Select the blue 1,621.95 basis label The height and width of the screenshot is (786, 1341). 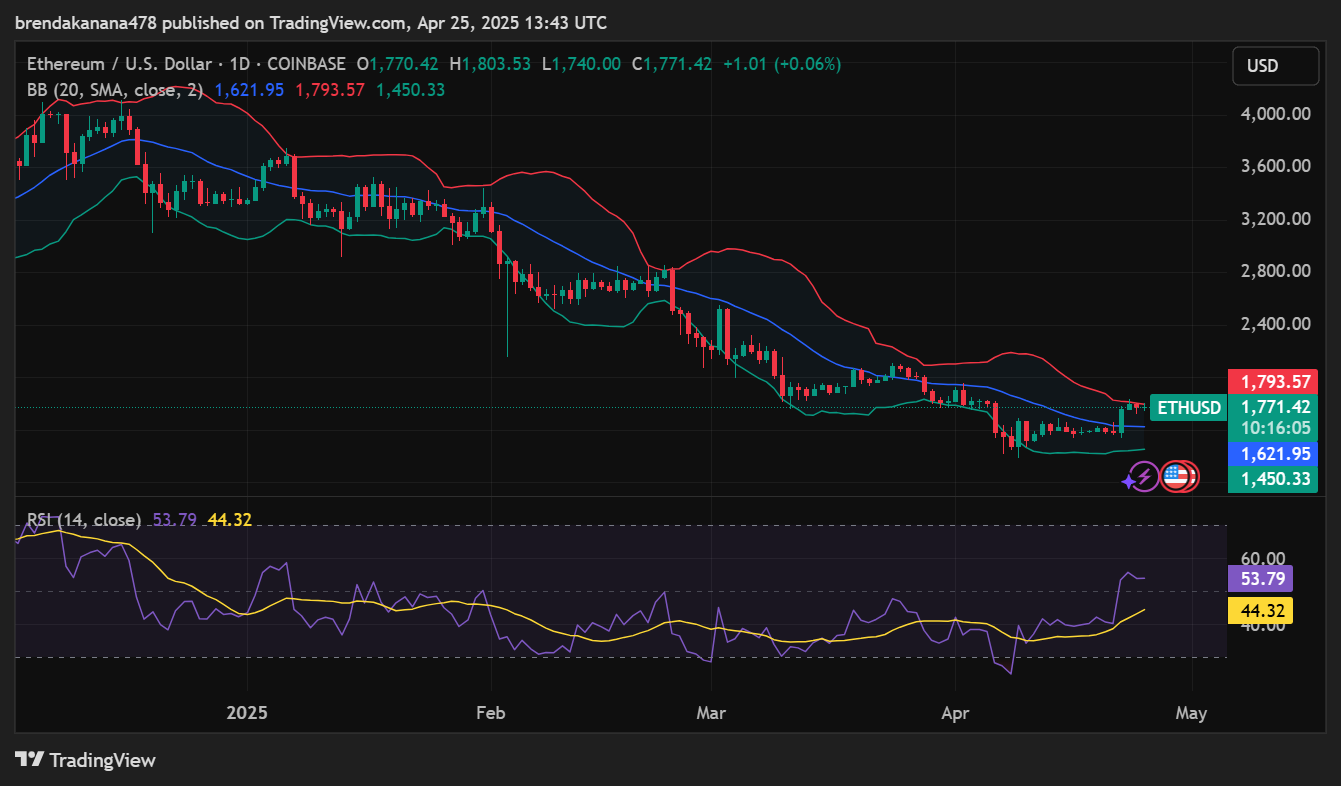[1275, 454]
